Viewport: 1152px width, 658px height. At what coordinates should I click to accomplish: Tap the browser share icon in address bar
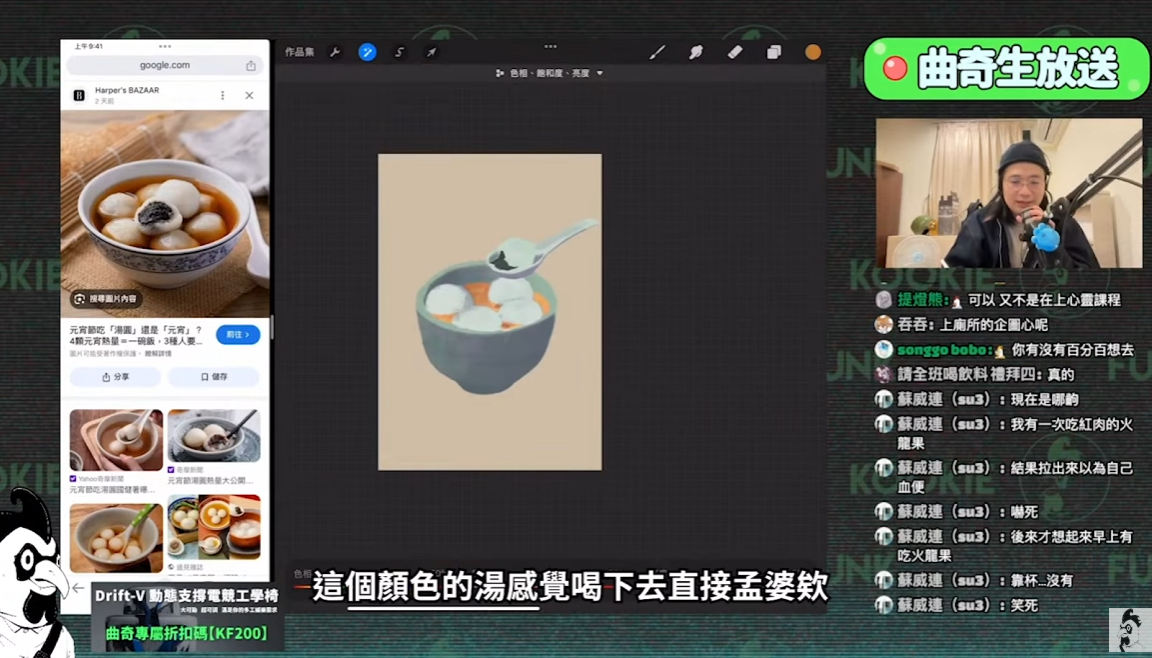pyautogui.click(x=251, y=65)
